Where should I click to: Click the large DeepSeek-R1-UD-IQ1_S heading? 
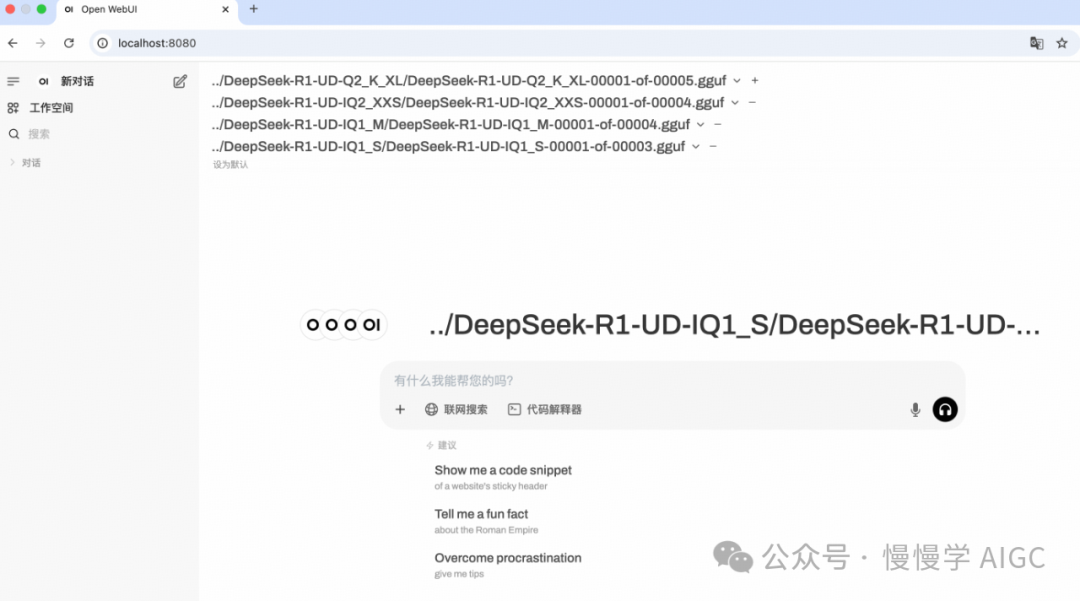tap(734, 325)
